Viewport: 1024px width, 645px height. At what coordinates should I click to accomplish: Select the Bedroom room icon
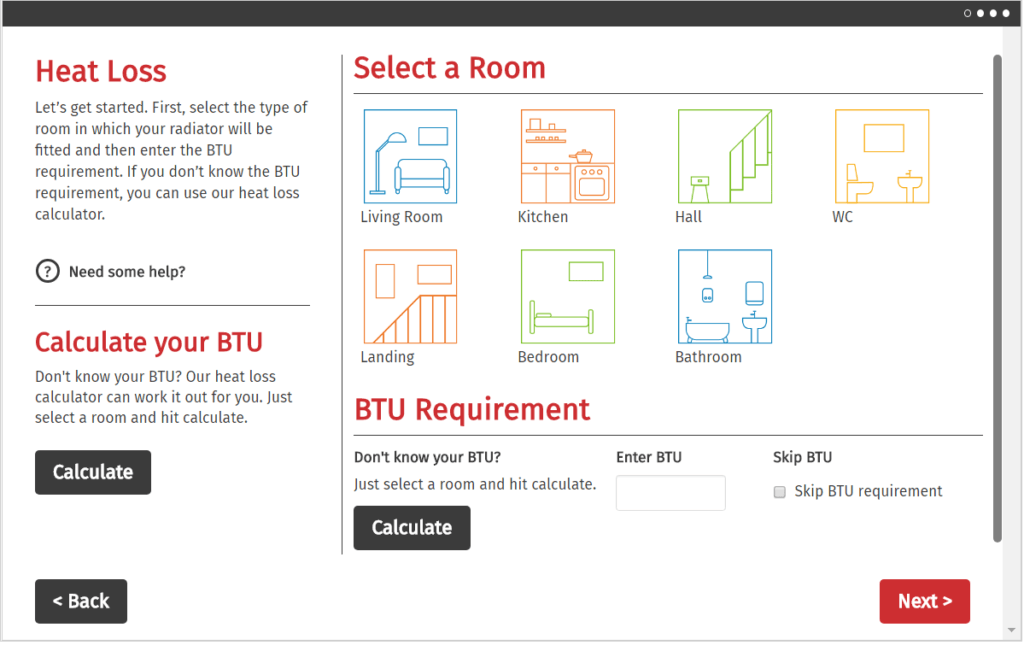(x=567, y=295)
